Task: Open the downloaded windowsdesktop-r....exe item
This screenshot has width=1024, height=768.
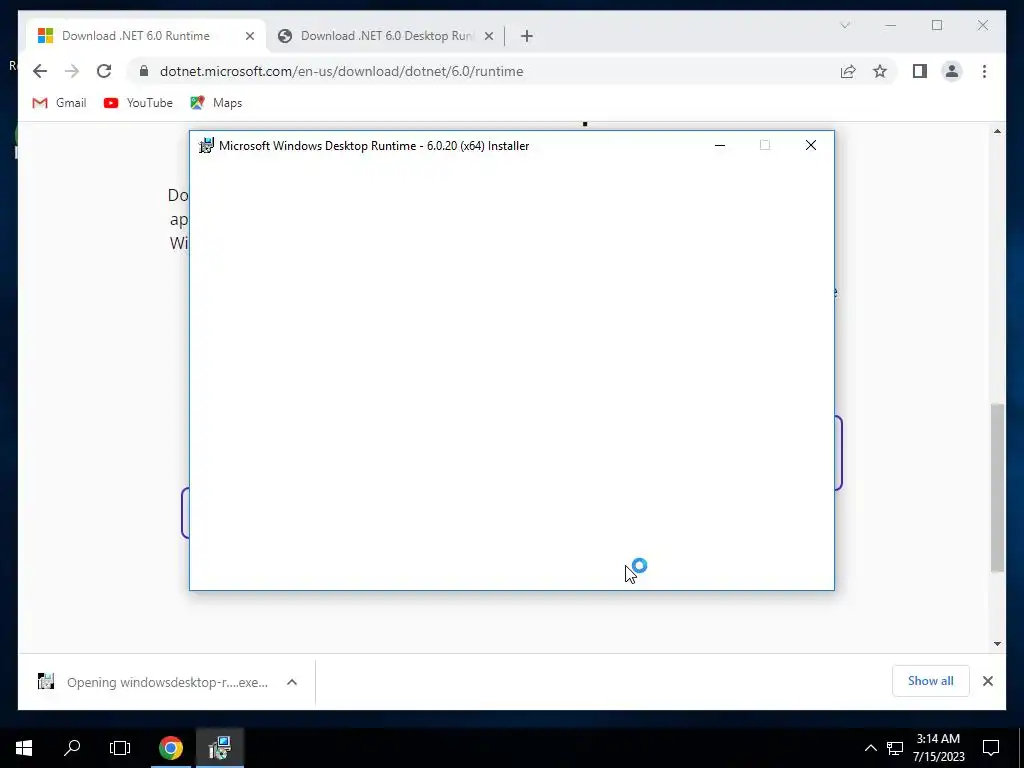Action: pyautogui.click(x=153, y=682)
